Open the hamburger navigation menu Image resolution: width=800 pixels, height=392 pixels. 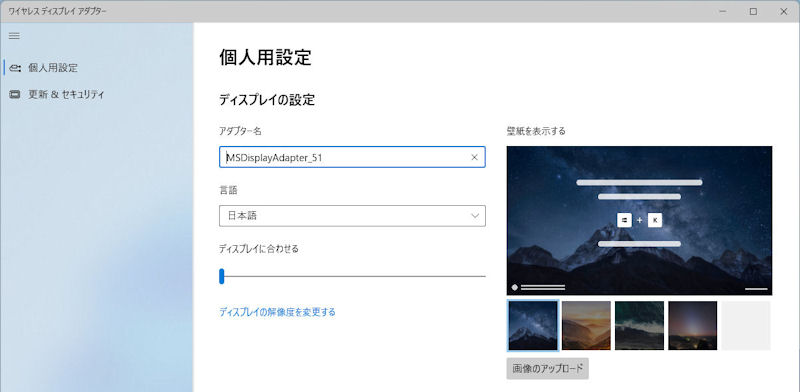pos(14,36)
